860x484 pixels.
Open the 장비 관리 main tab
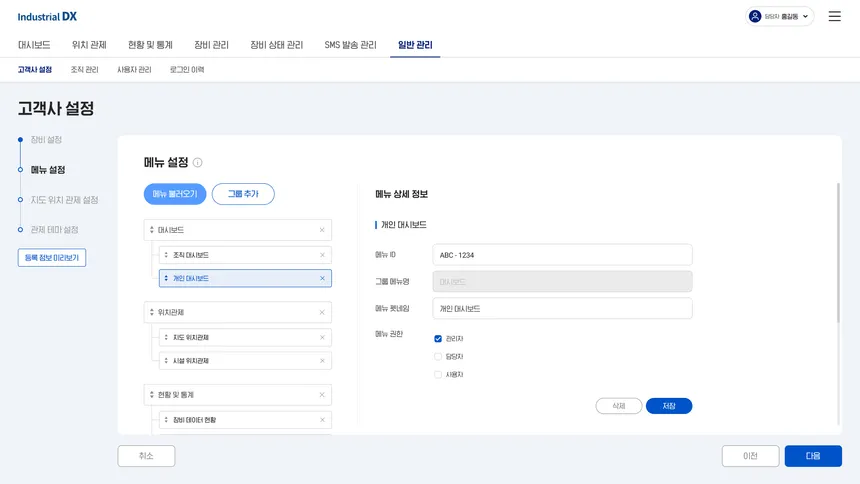[x=211, y=45]
